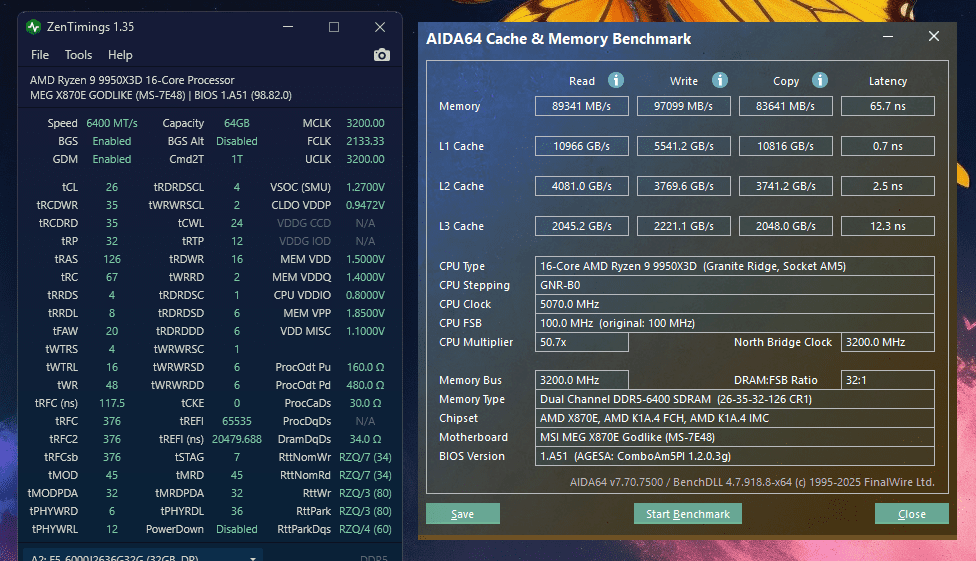Close the ZenTimings window

coord(380,27)
